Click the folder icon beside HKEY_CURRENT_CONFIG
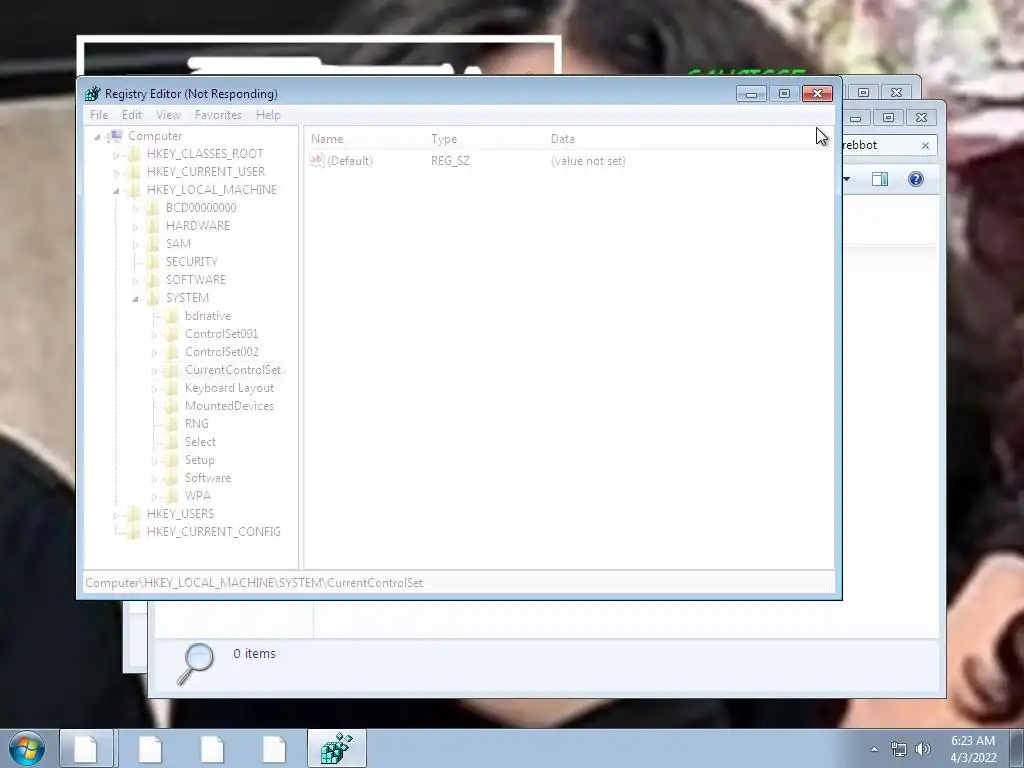Image resolution: width=1024 pixels, height=768 pixels. pyautogui.click(x=133, y=532)
